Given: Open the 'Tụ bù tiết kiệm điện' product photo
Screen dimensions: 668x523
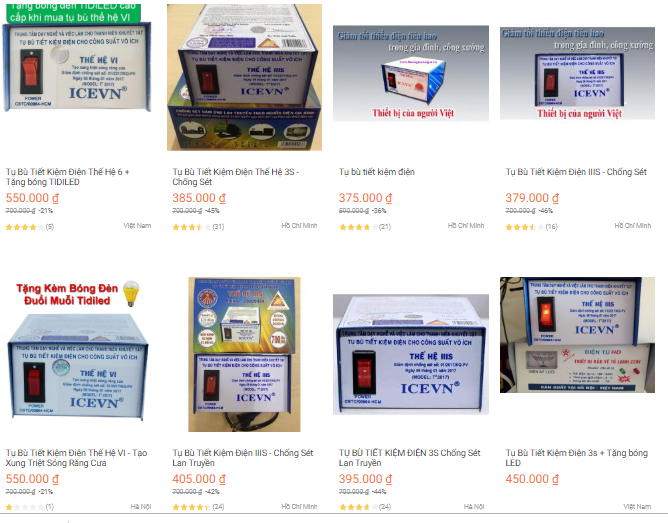Looking at the screenshot, I should pyautogui.click(x=411, y=73).
